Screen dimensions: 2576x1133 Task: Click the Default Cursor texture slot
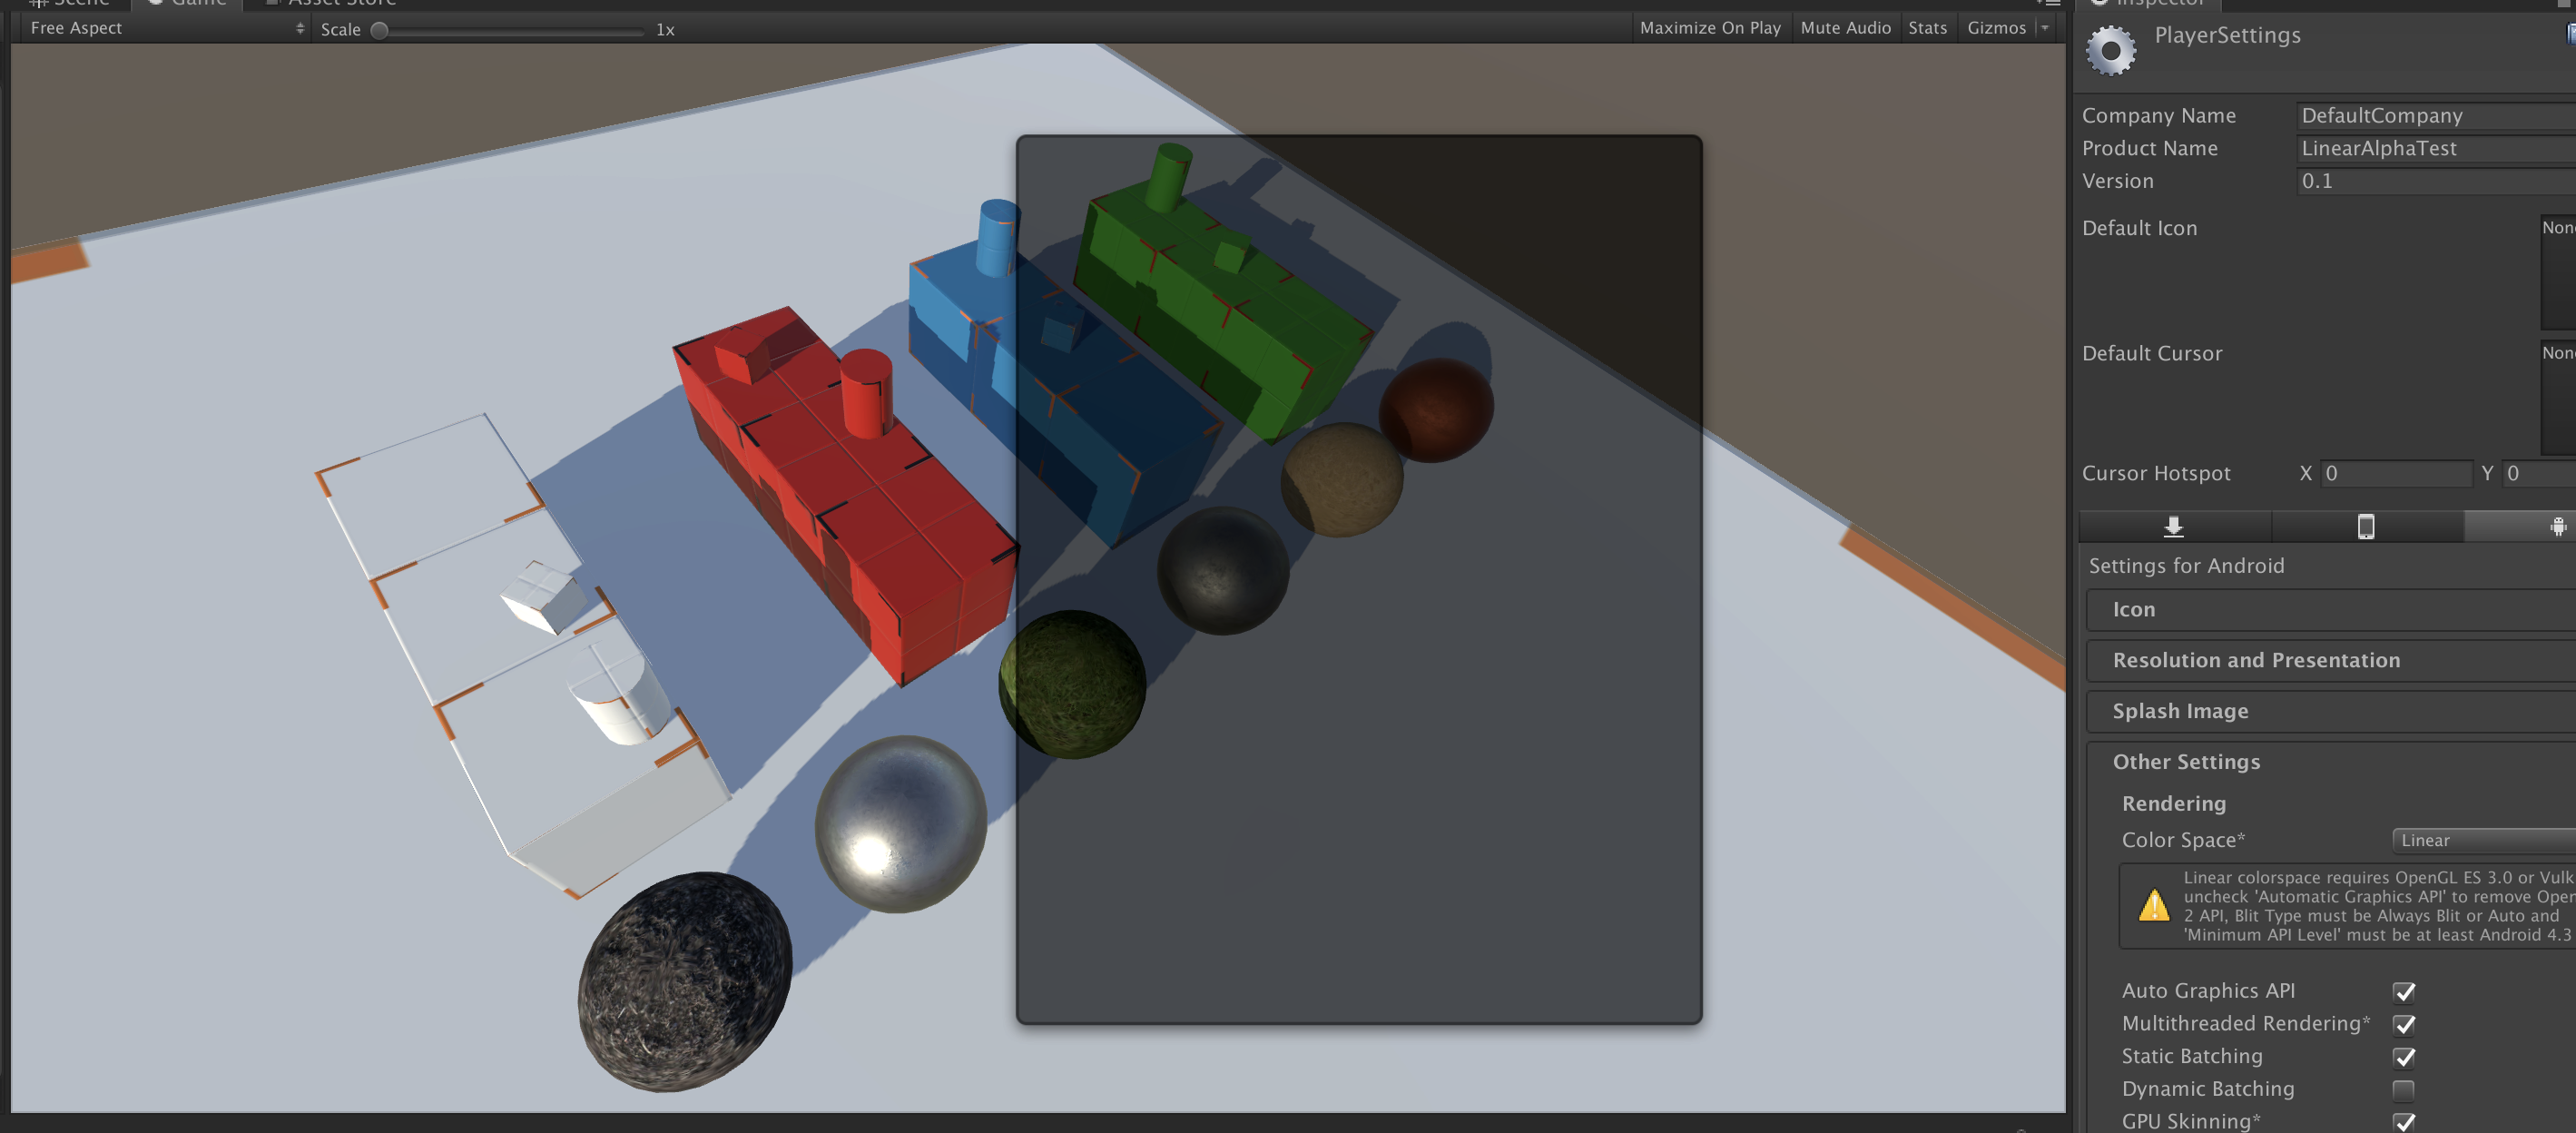click(2557, 397)
